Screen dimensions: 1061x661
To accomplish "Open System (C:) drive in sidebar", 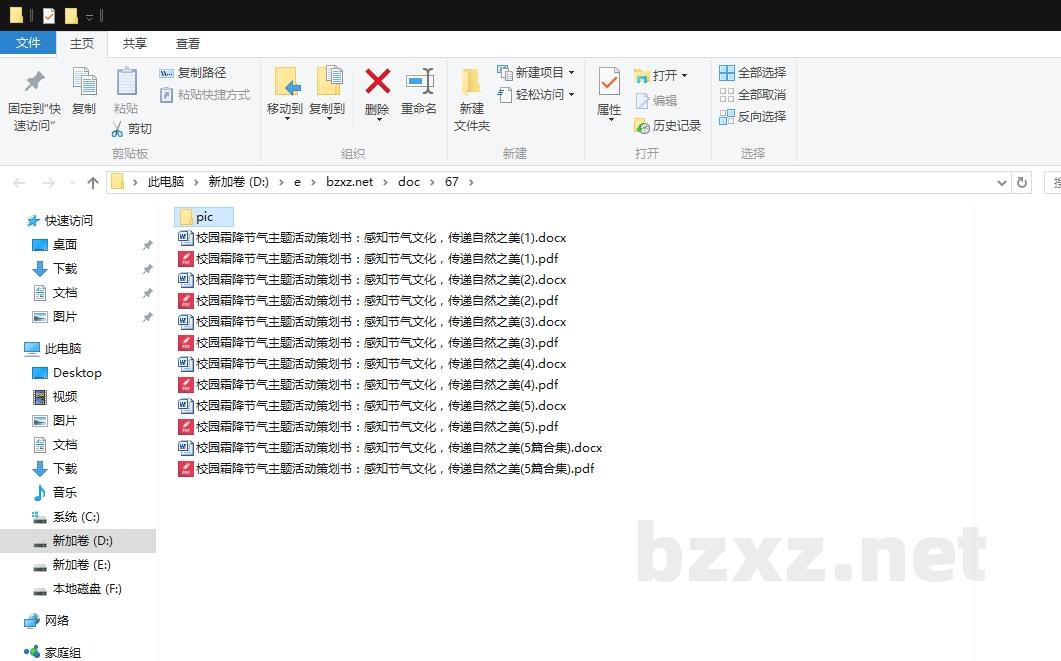I will 76,517.
